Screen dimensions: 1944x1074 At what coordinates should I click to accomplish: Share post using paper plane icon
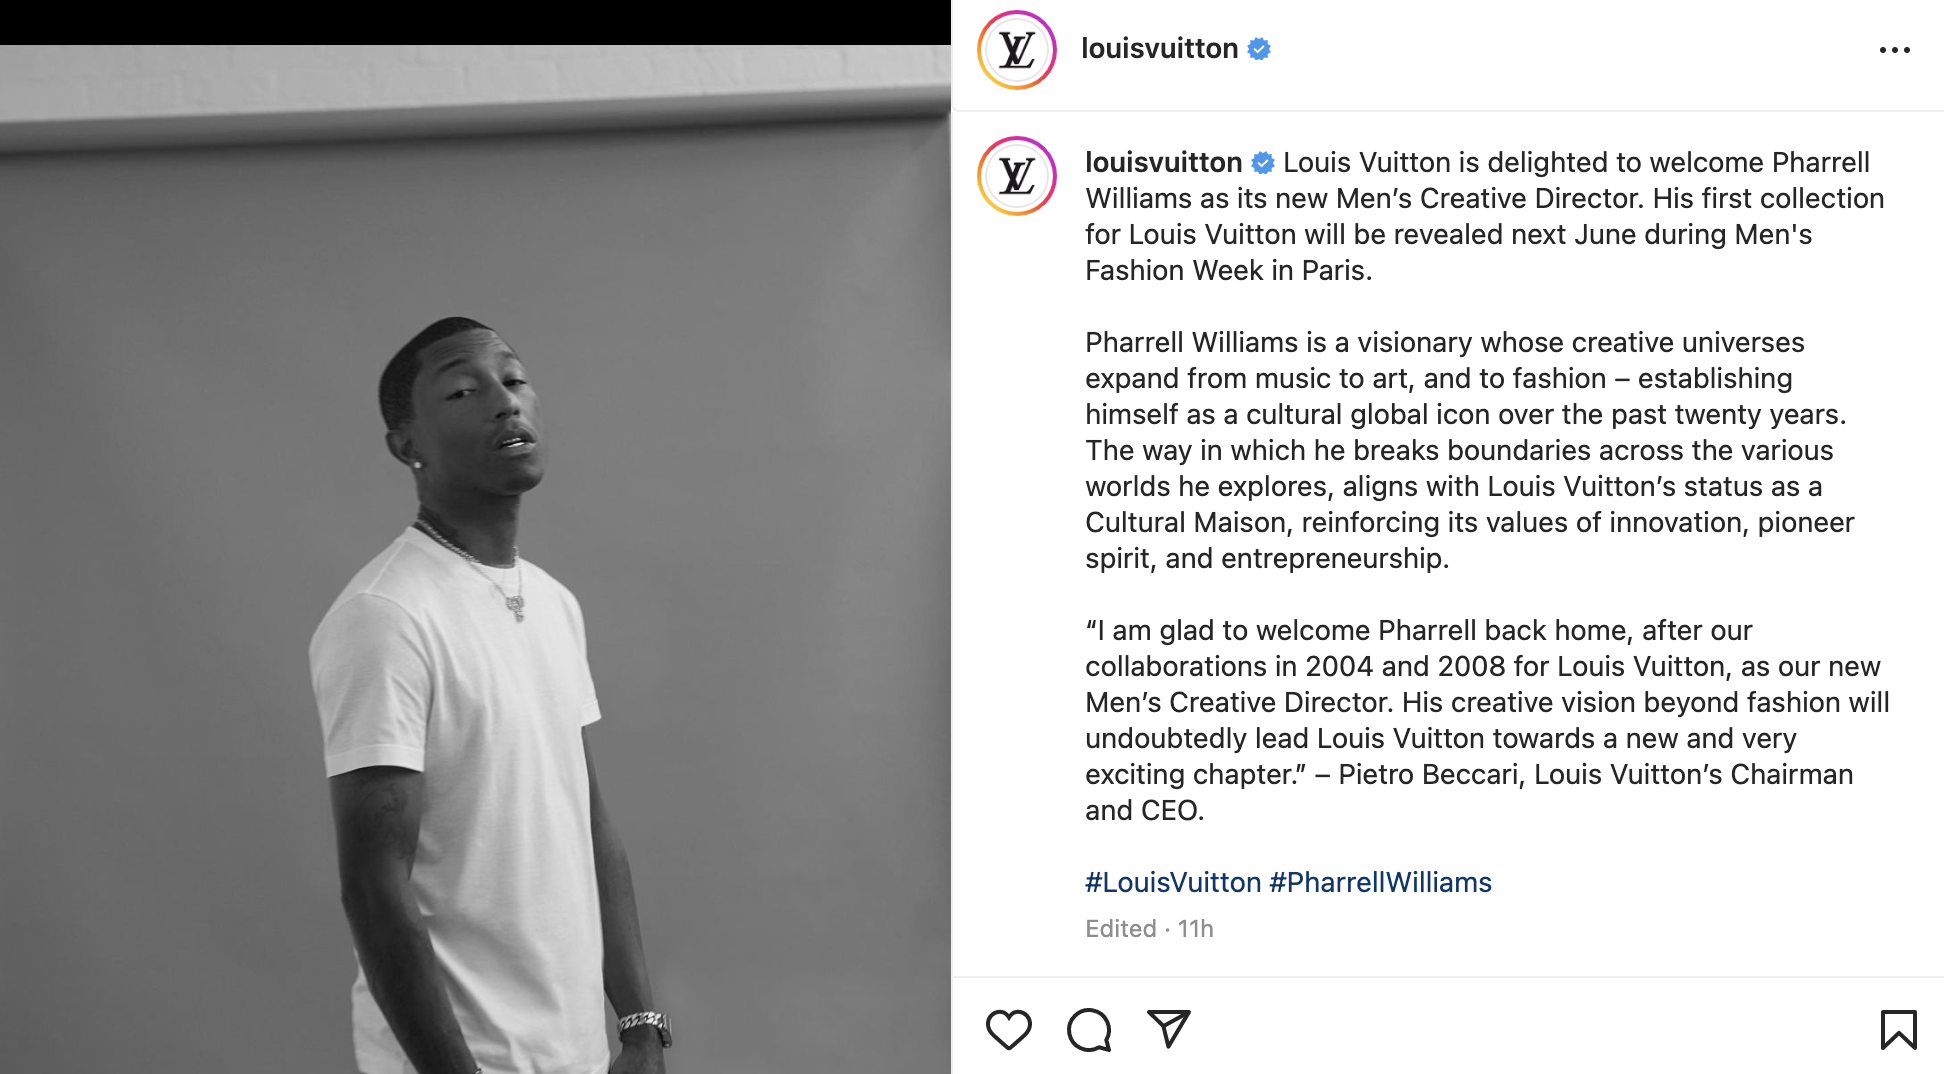[1168, 1029]
